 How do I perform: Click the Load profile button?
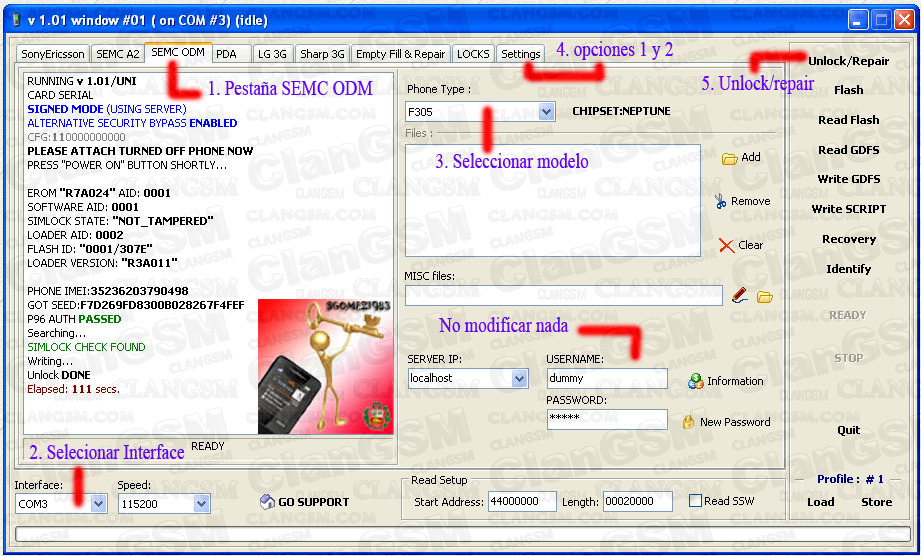[x=820, y=502]
